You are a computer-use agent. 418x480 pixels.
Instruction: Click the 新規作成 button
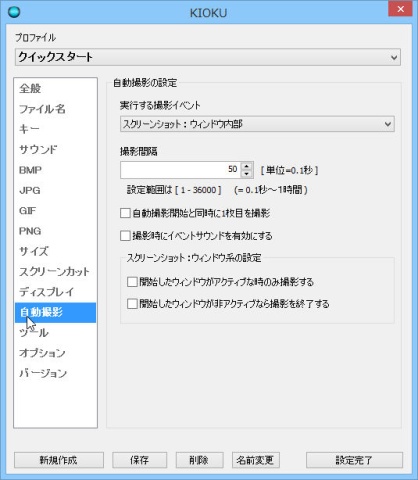click(x=59, y=460)
